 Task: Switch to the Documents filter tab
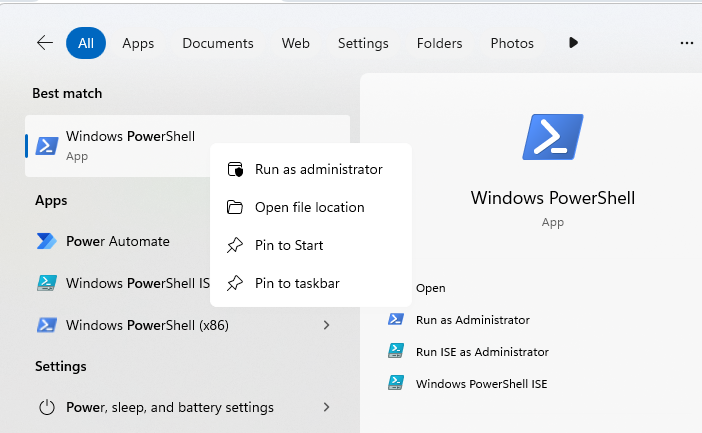click(218, 43)
